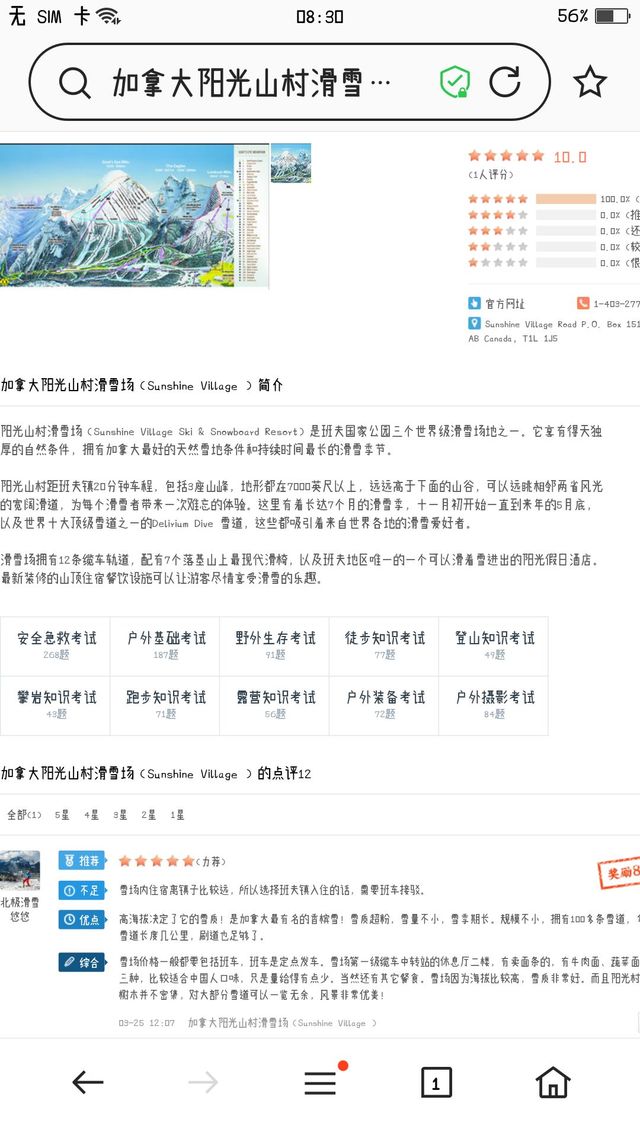
Task: Select the small mountain thumbnail image
Action: (x=291, y=163)
